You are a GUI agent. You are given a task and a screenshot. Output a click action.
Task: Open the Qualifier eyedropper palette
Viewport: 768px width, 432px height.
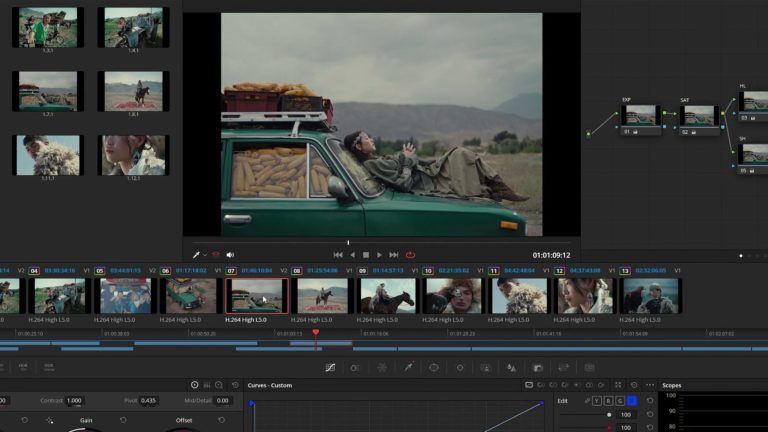tap(408, 367)
